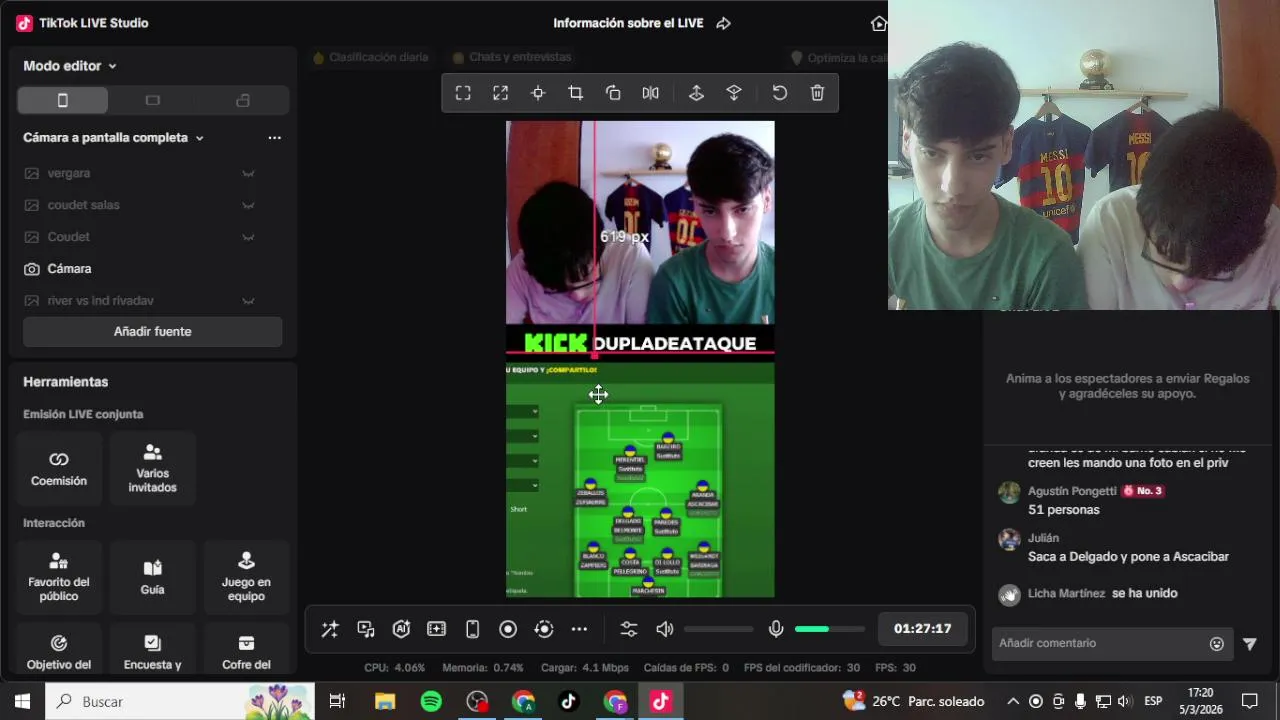This screenshot has width=1280, height=720.
Task: Click the share arrow next to Información sobre el LIVE
Action: (724, 23)
